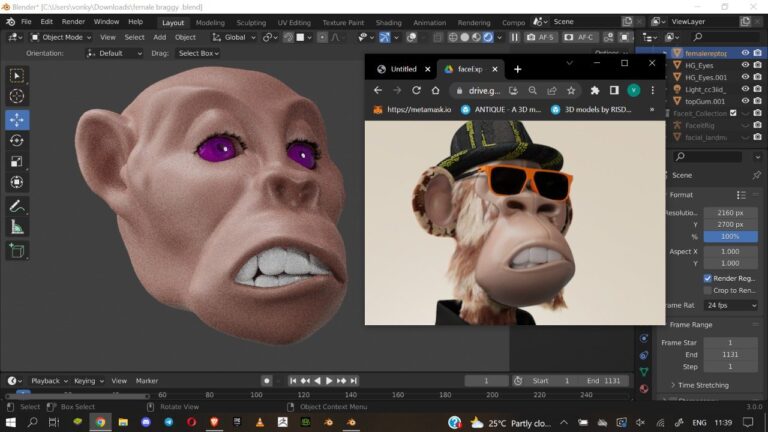Jump to timeline start frame
The height and width of the screenshot is (432, 768).
[x=293, y=381]
